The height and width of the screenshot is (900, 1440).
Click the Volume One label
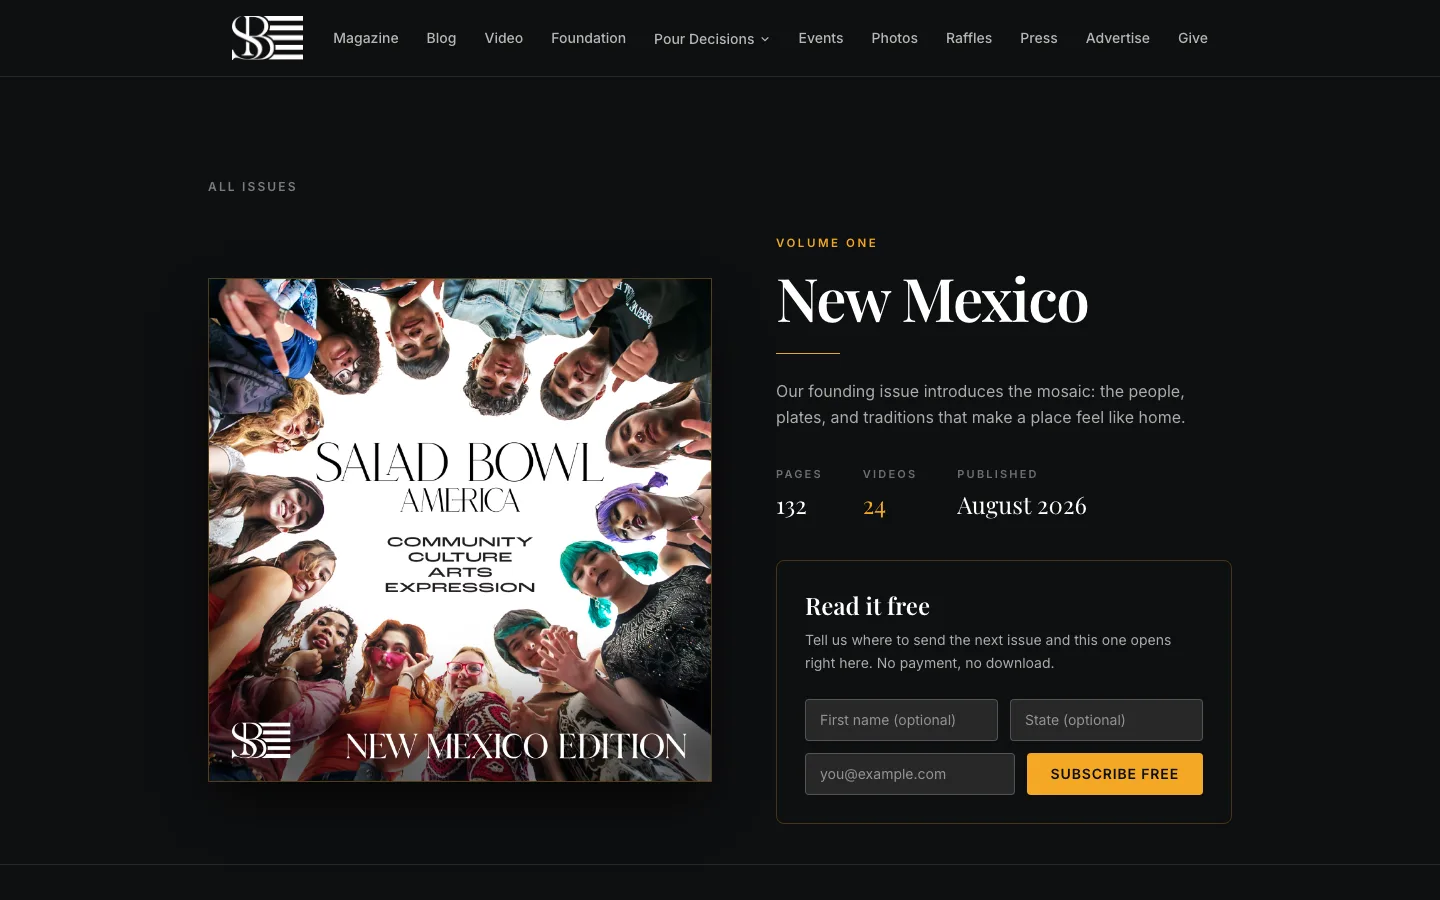(826, 243)
